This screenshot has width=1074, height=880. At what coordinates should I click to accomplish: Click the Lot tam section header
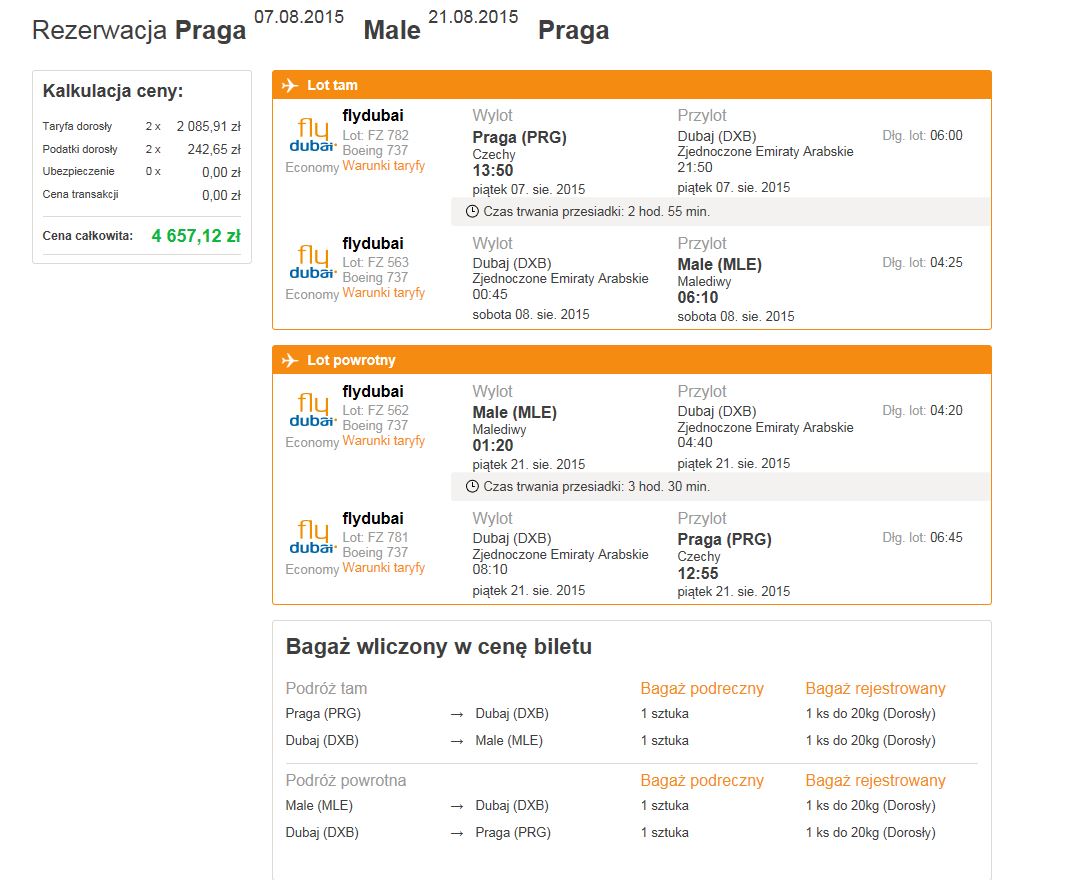632,85
